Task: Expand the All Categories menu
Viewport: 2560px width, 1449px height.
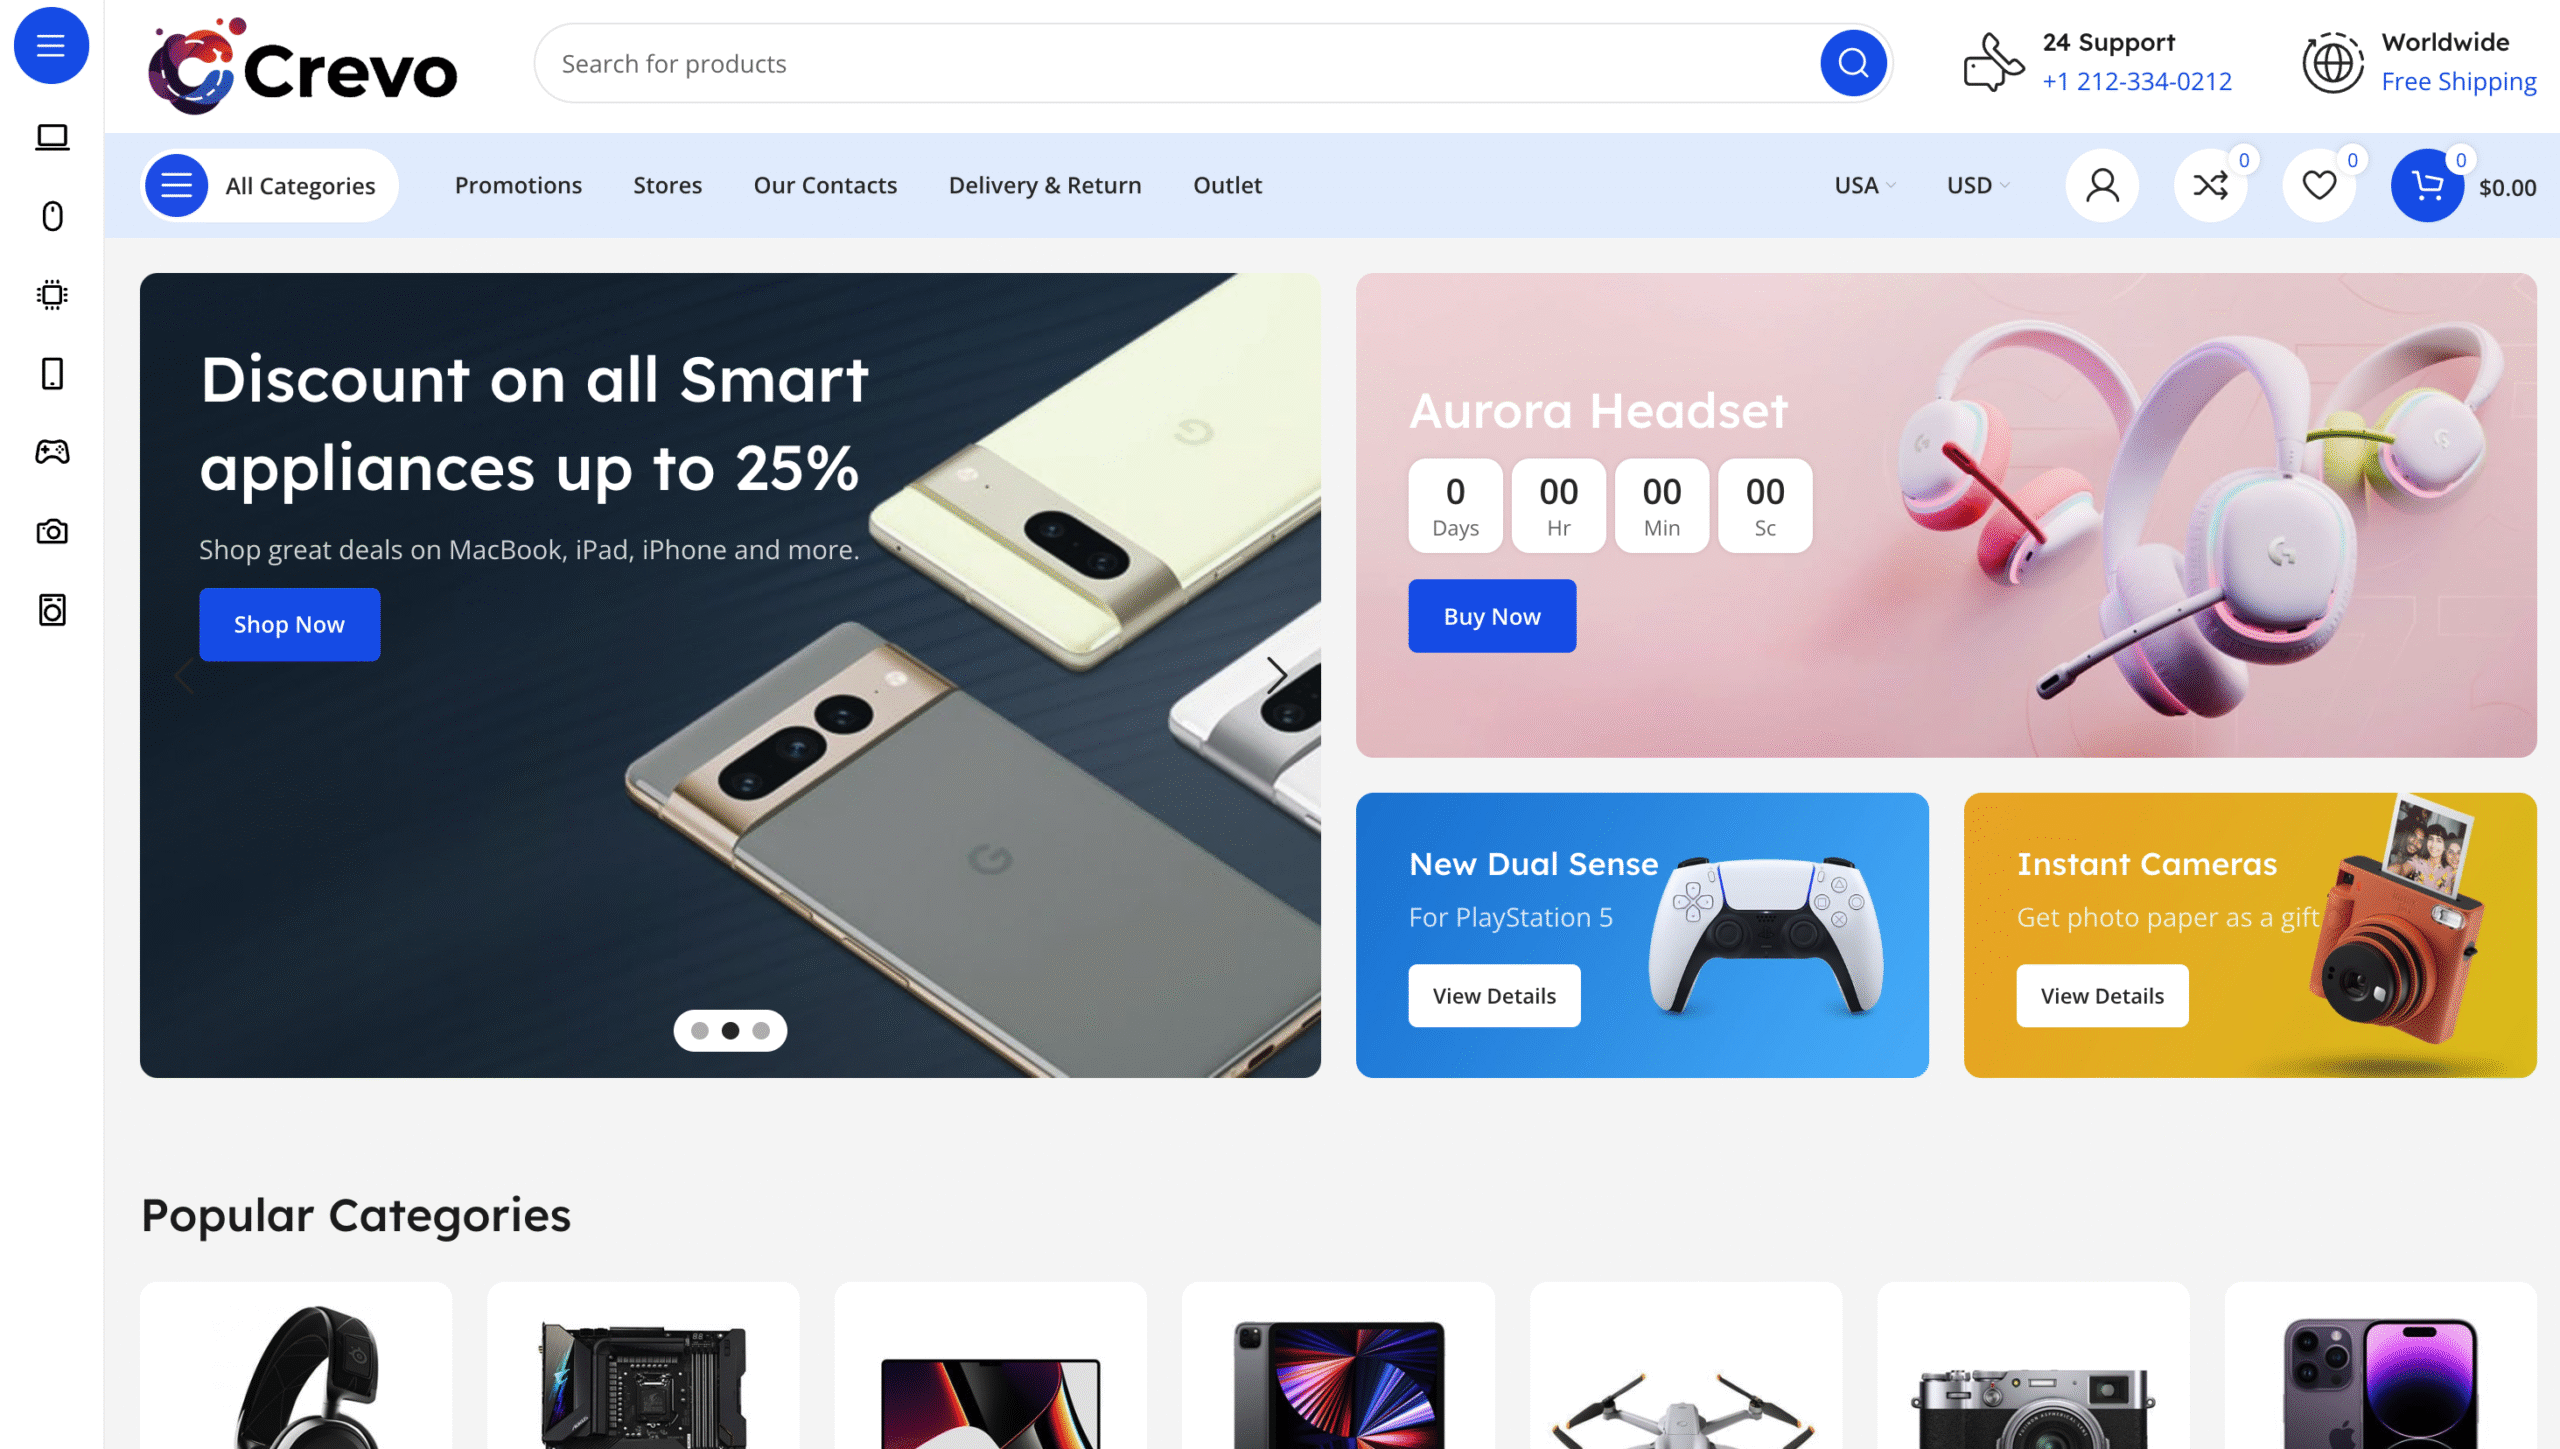Action: pos(270,185)
